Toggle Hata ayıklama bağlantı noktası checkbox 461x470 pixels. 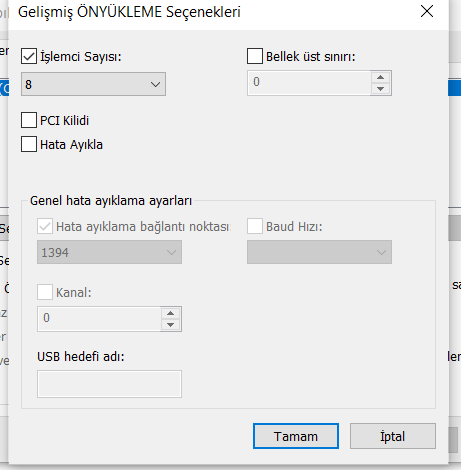point(45,226)
